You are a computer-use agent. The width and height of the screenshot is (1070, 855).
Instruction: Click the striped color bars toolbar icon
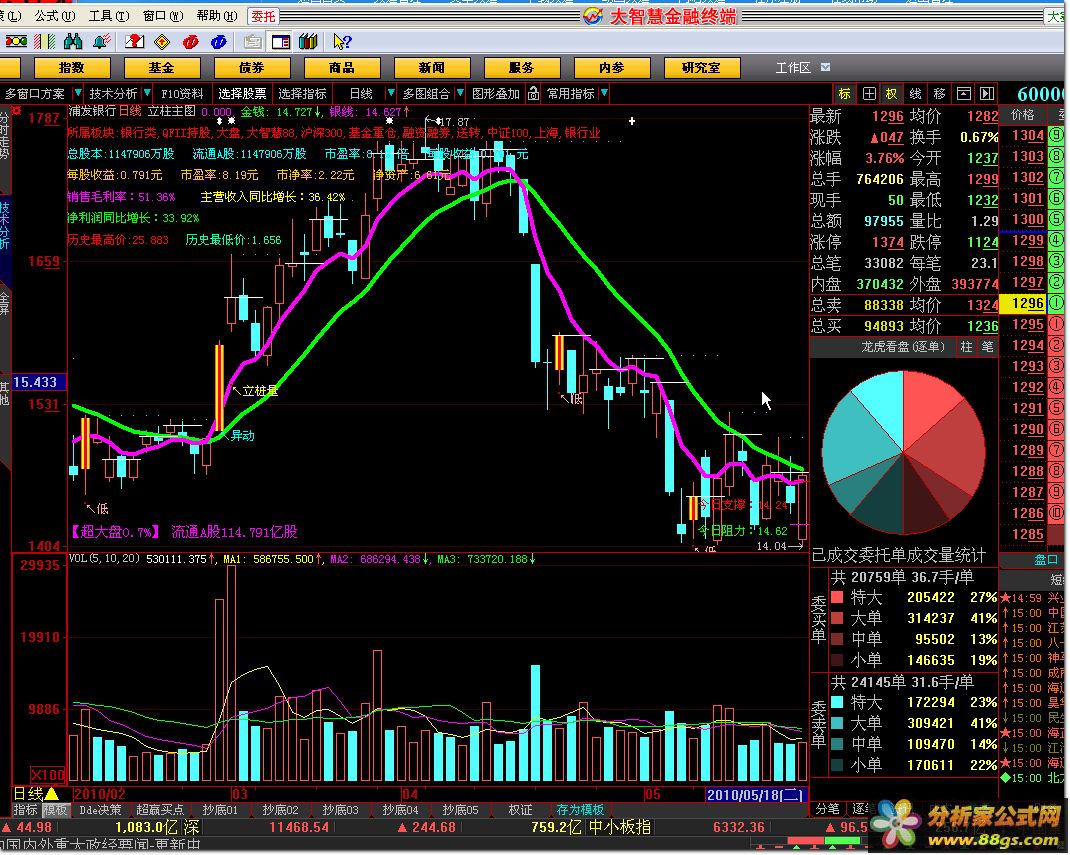coord(44,42)
